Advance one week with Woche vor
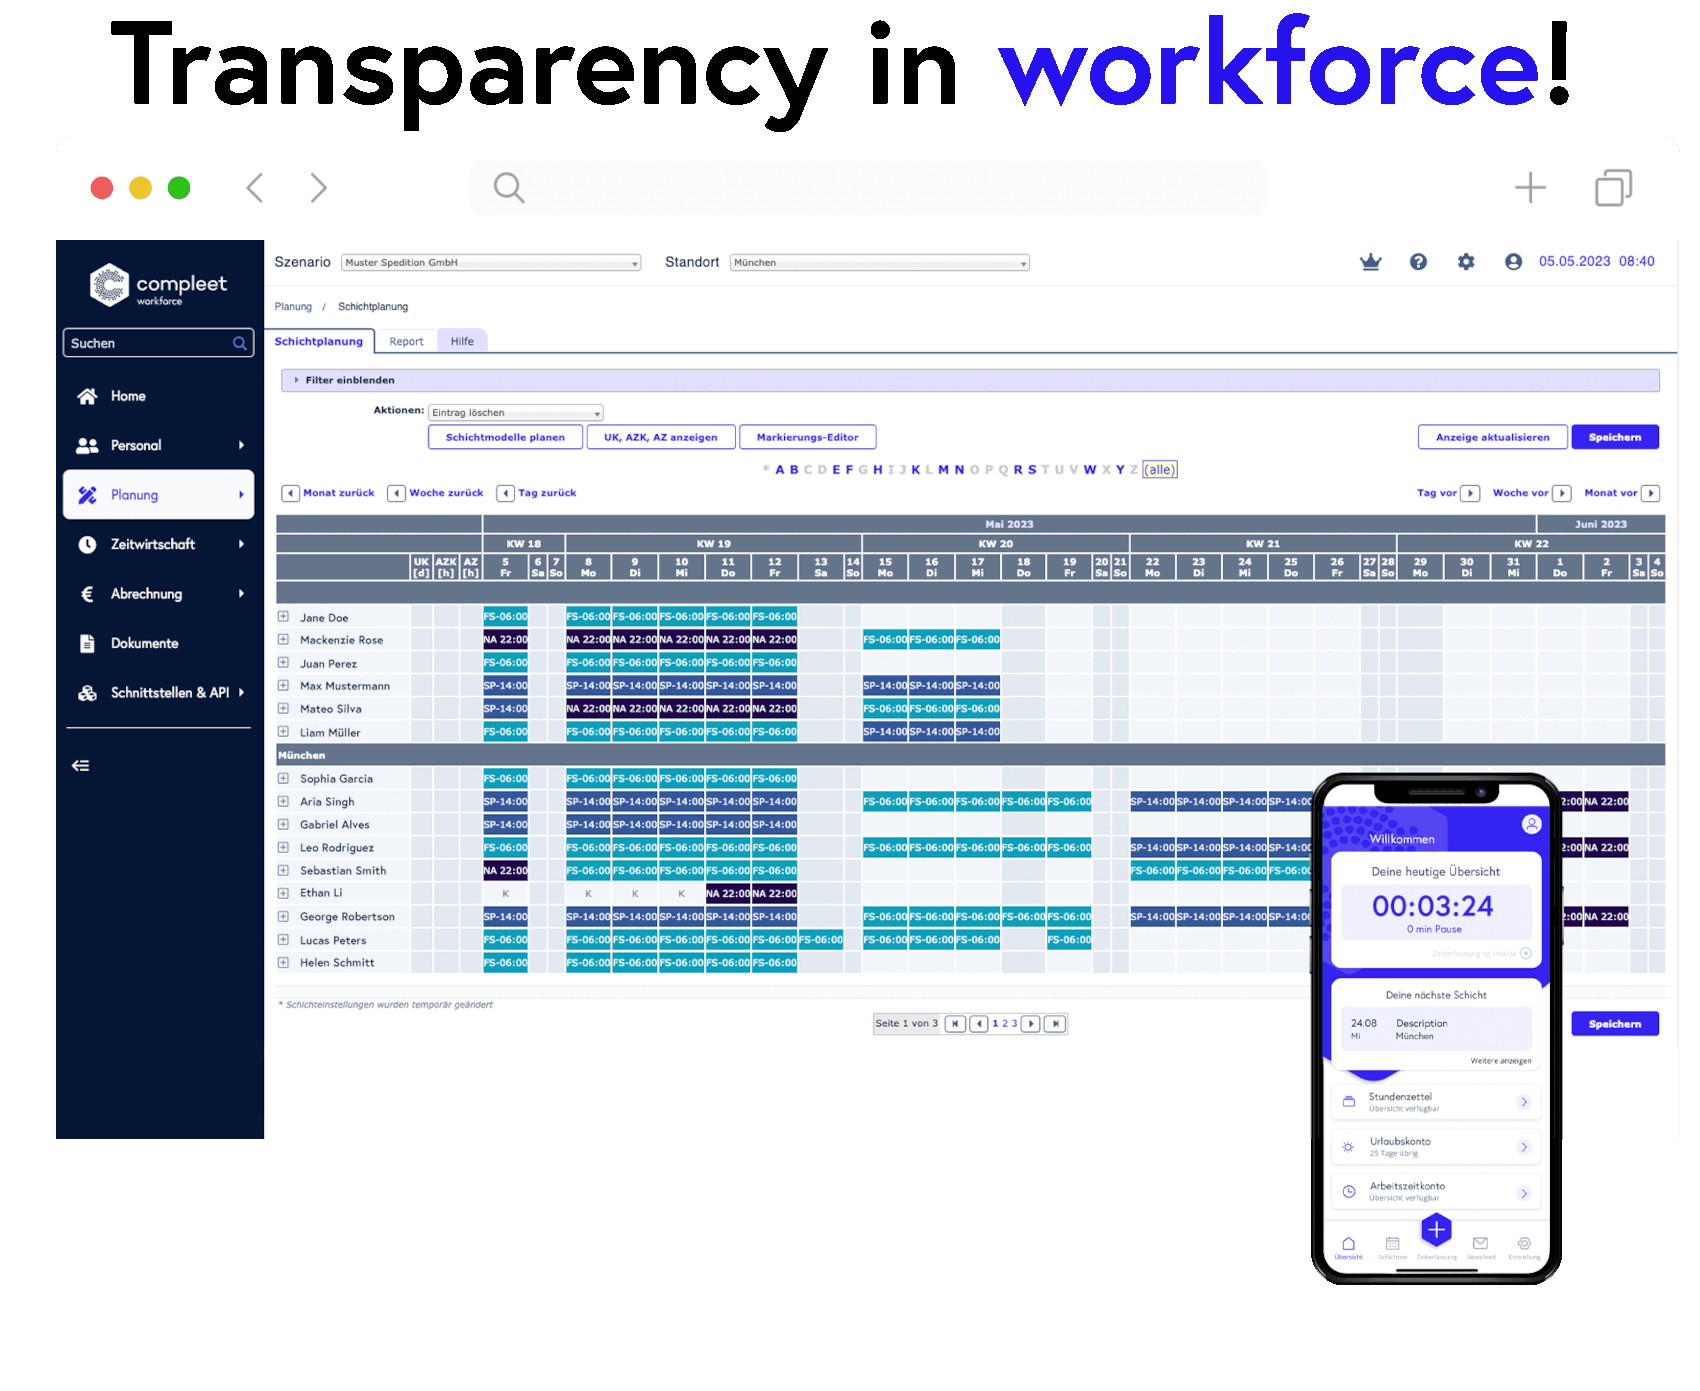Image resolution: width=1700 pixels, height=1391 pixels. click(1532, 493)
